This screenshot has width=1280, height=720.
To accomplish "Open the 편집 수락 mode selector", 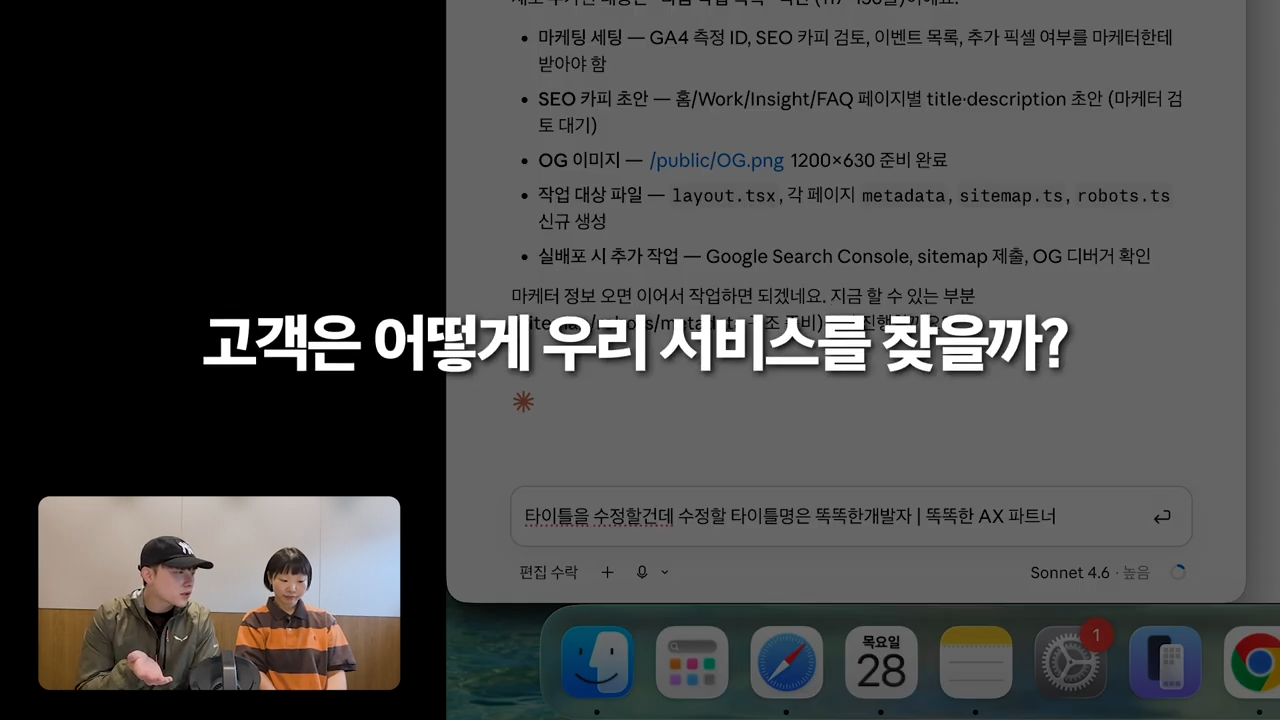I will click(548, 572).
